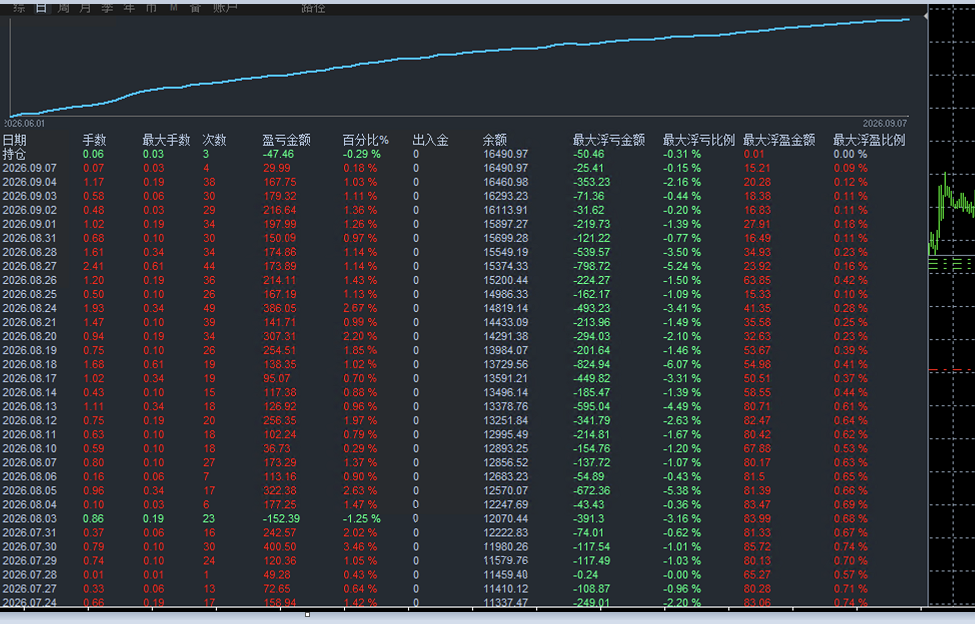Select the 2026.08.24 date row
The width and height of the screenshot is (975, 624).
click(29, 308)
